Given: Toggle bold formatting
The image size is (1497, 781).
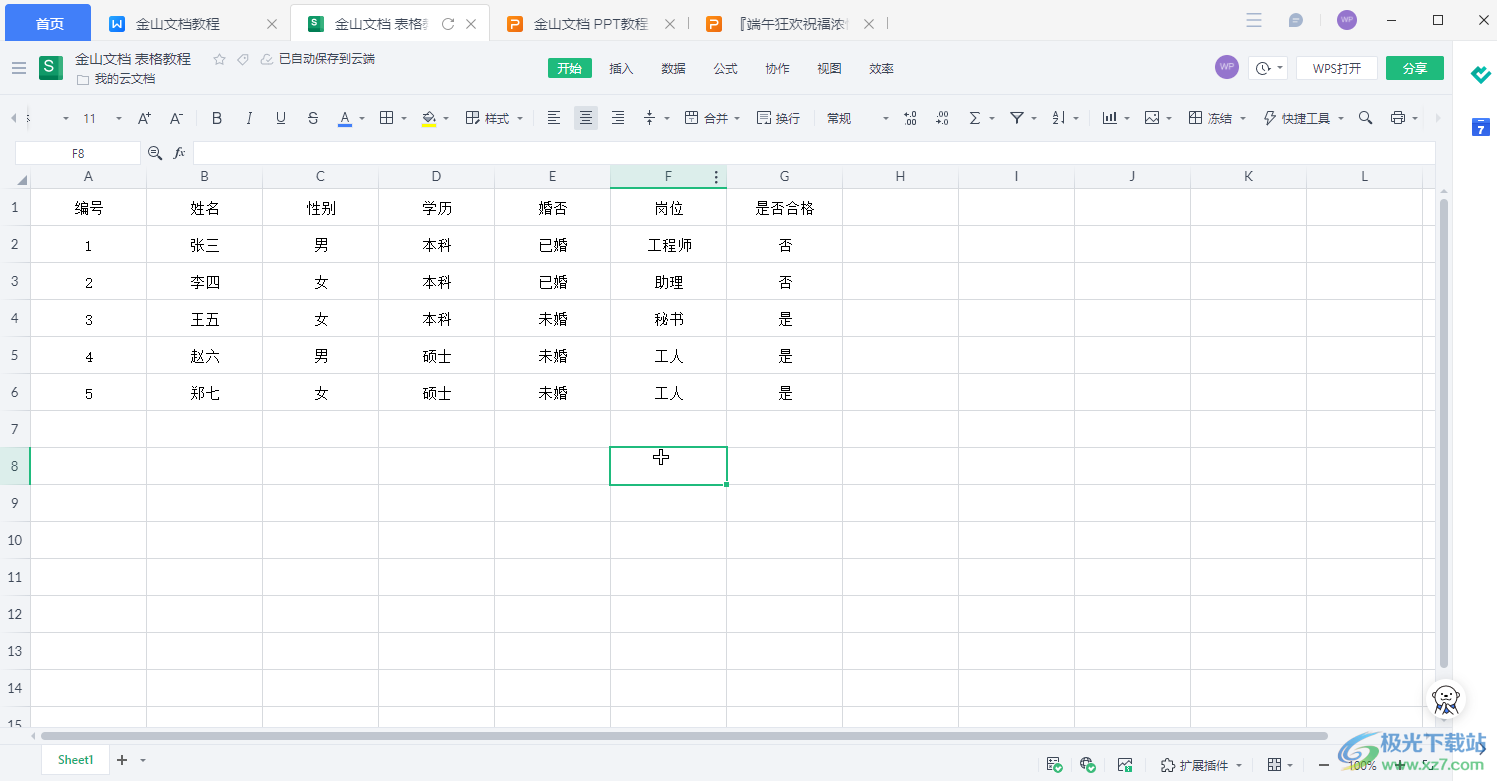Looking at the screenshot, I should click(217, 118).
